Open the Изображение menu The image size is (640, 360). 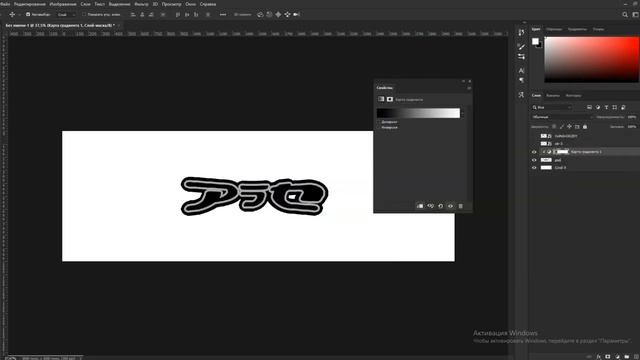(63, 4)
